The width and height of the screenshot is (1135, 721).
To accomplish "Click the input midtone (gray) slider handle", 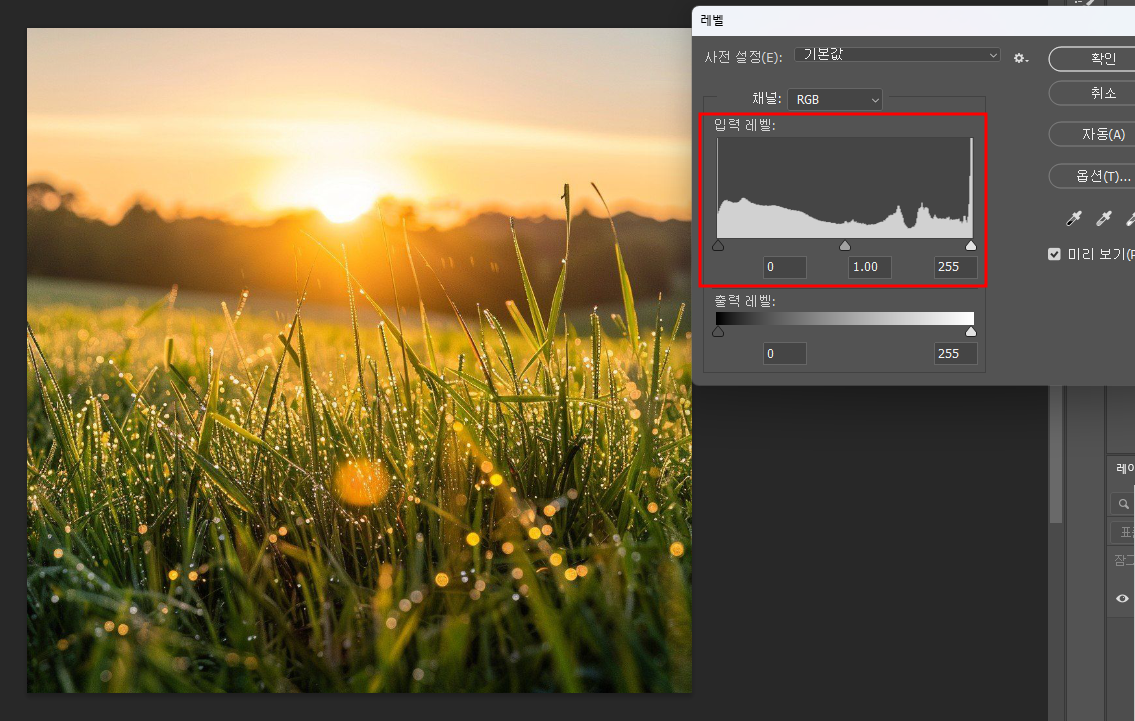I will click(845, 245).
